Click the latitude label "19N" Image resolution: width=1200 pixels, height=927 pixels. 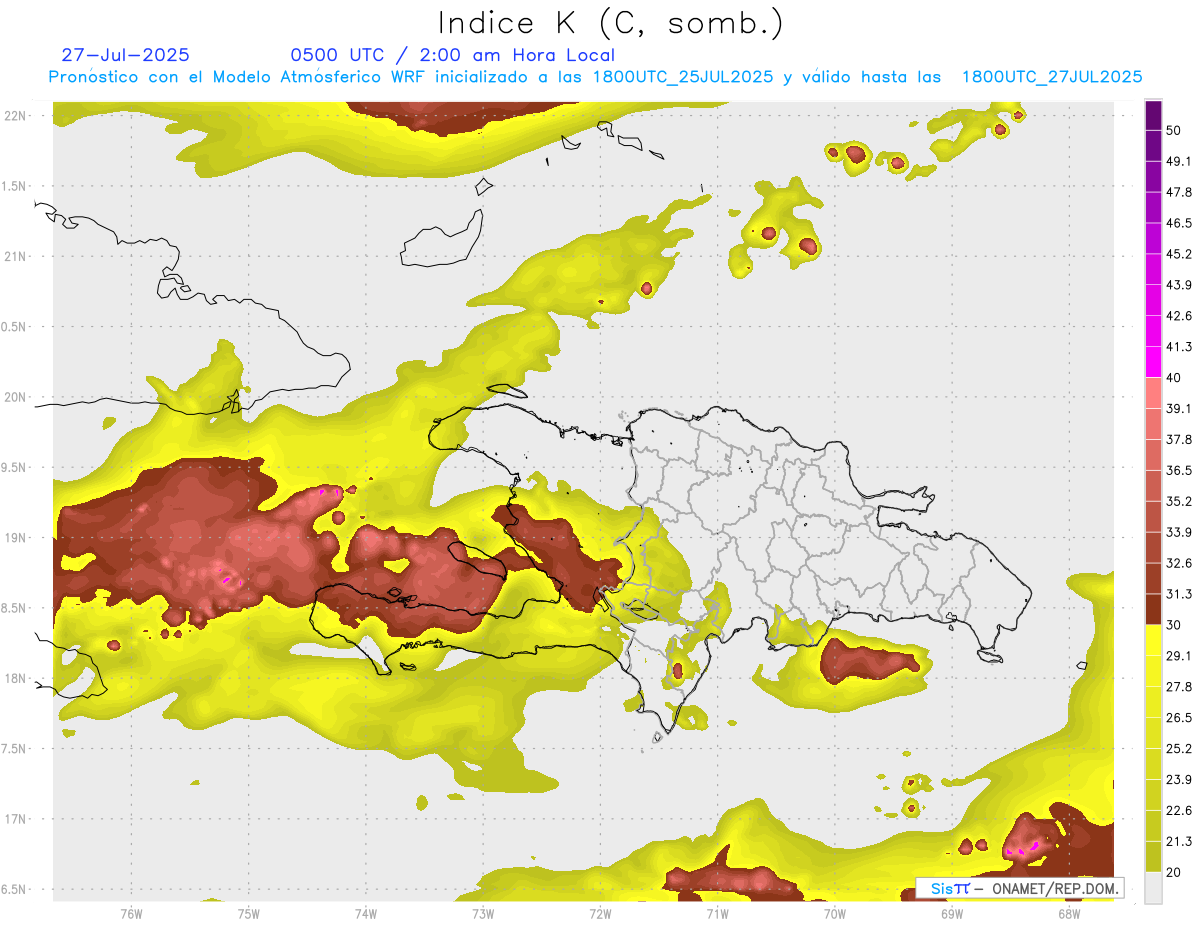pos(17,538)
